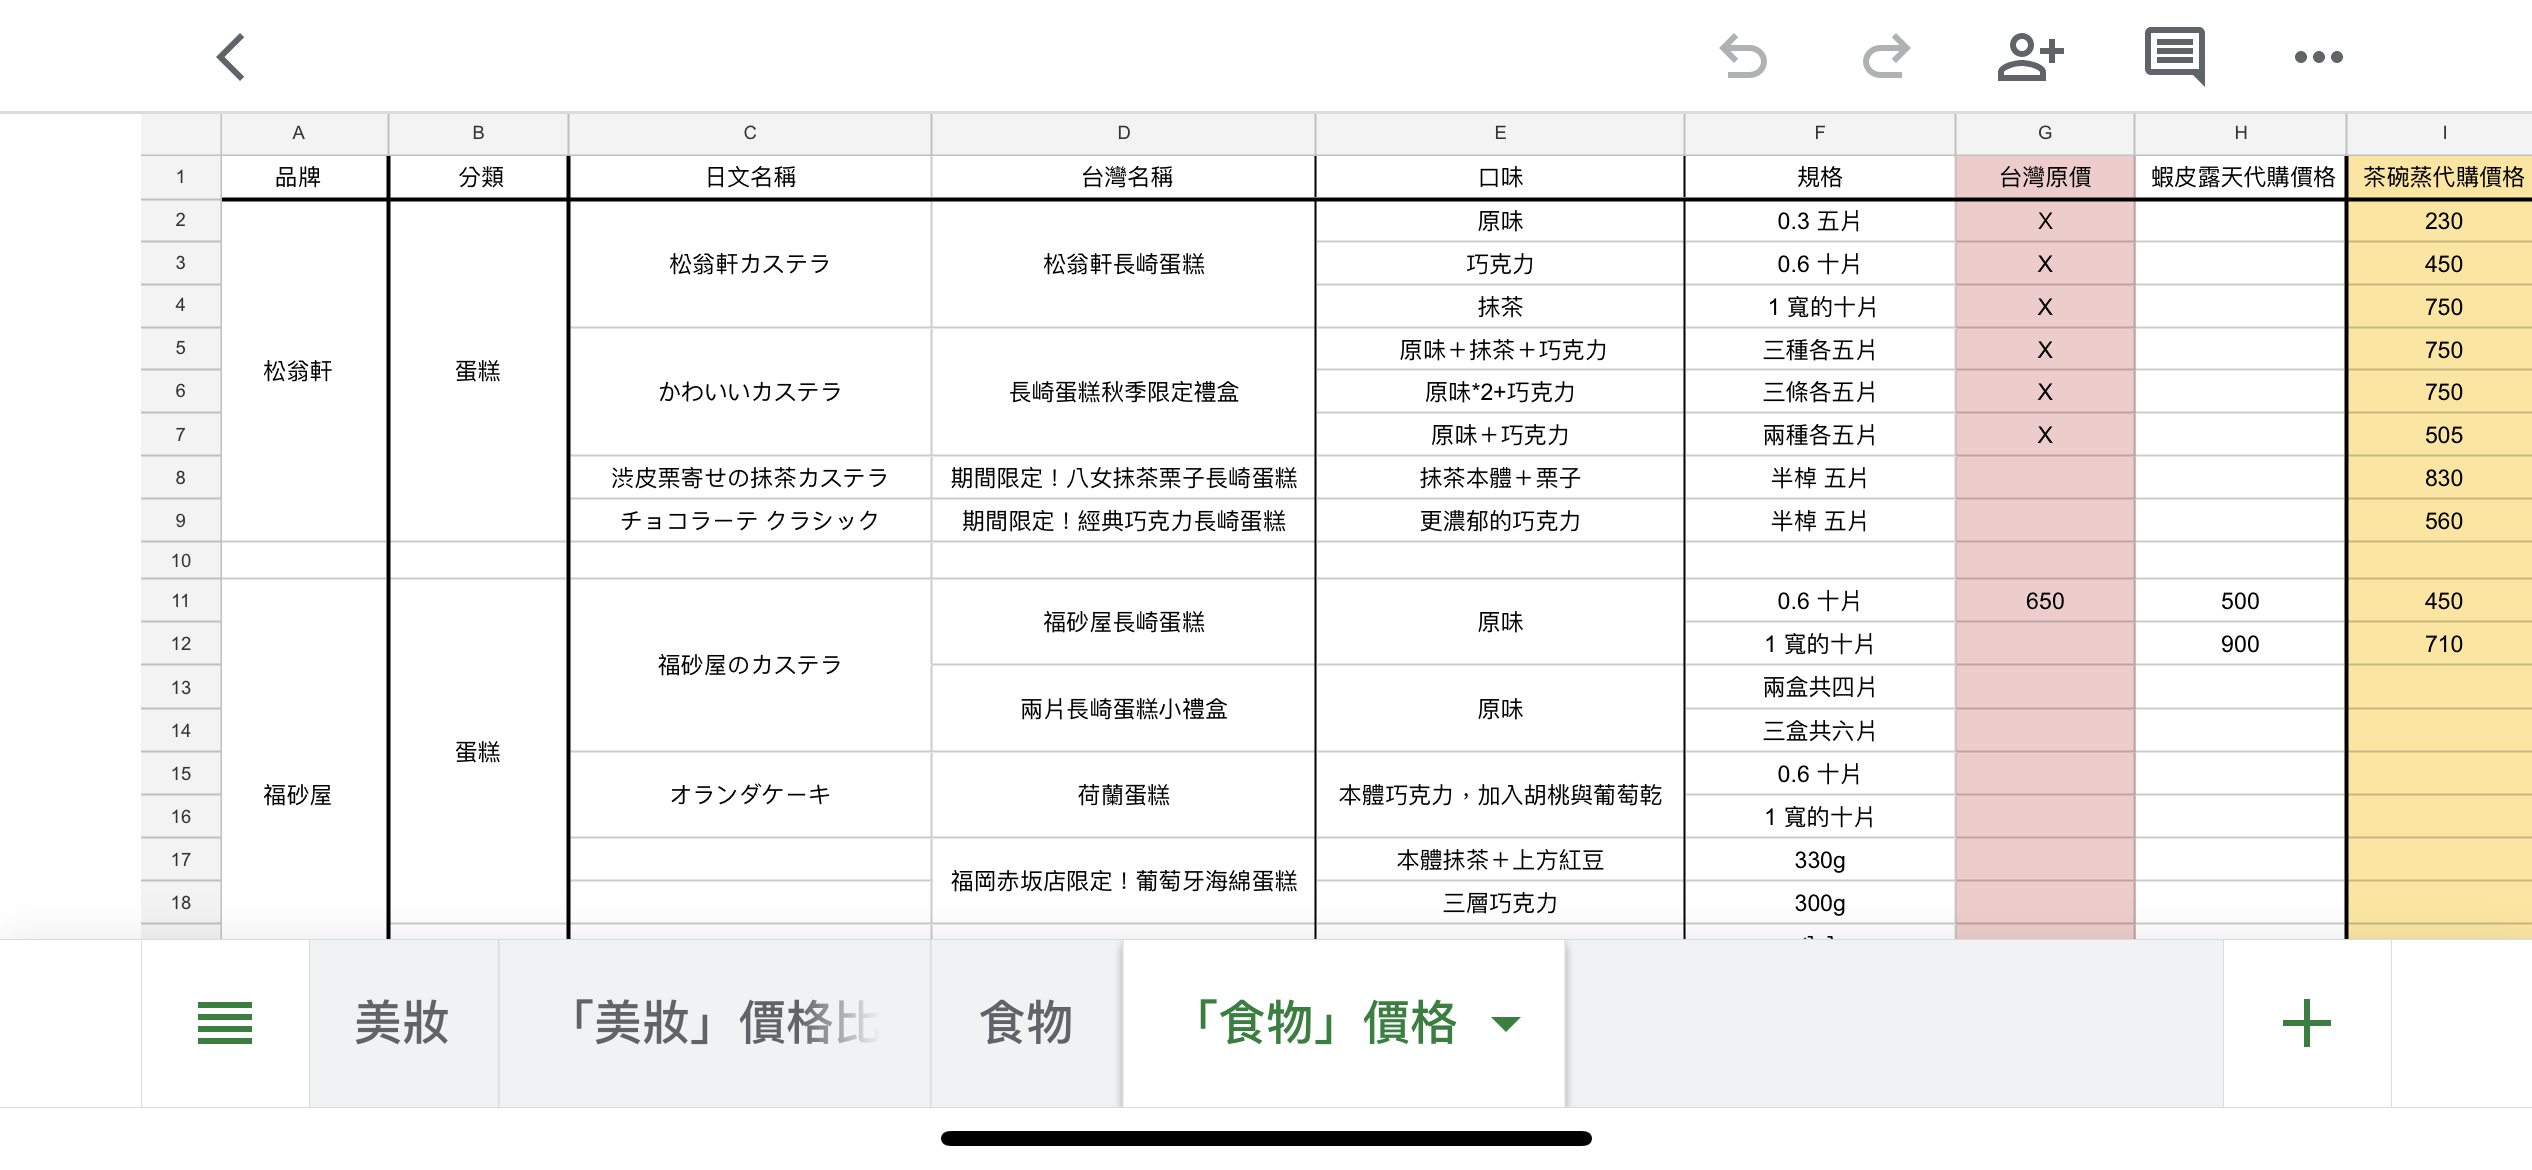2532x1170 pixels.
Task: Select the 830 price cell
Action: tap(2441, 478)
